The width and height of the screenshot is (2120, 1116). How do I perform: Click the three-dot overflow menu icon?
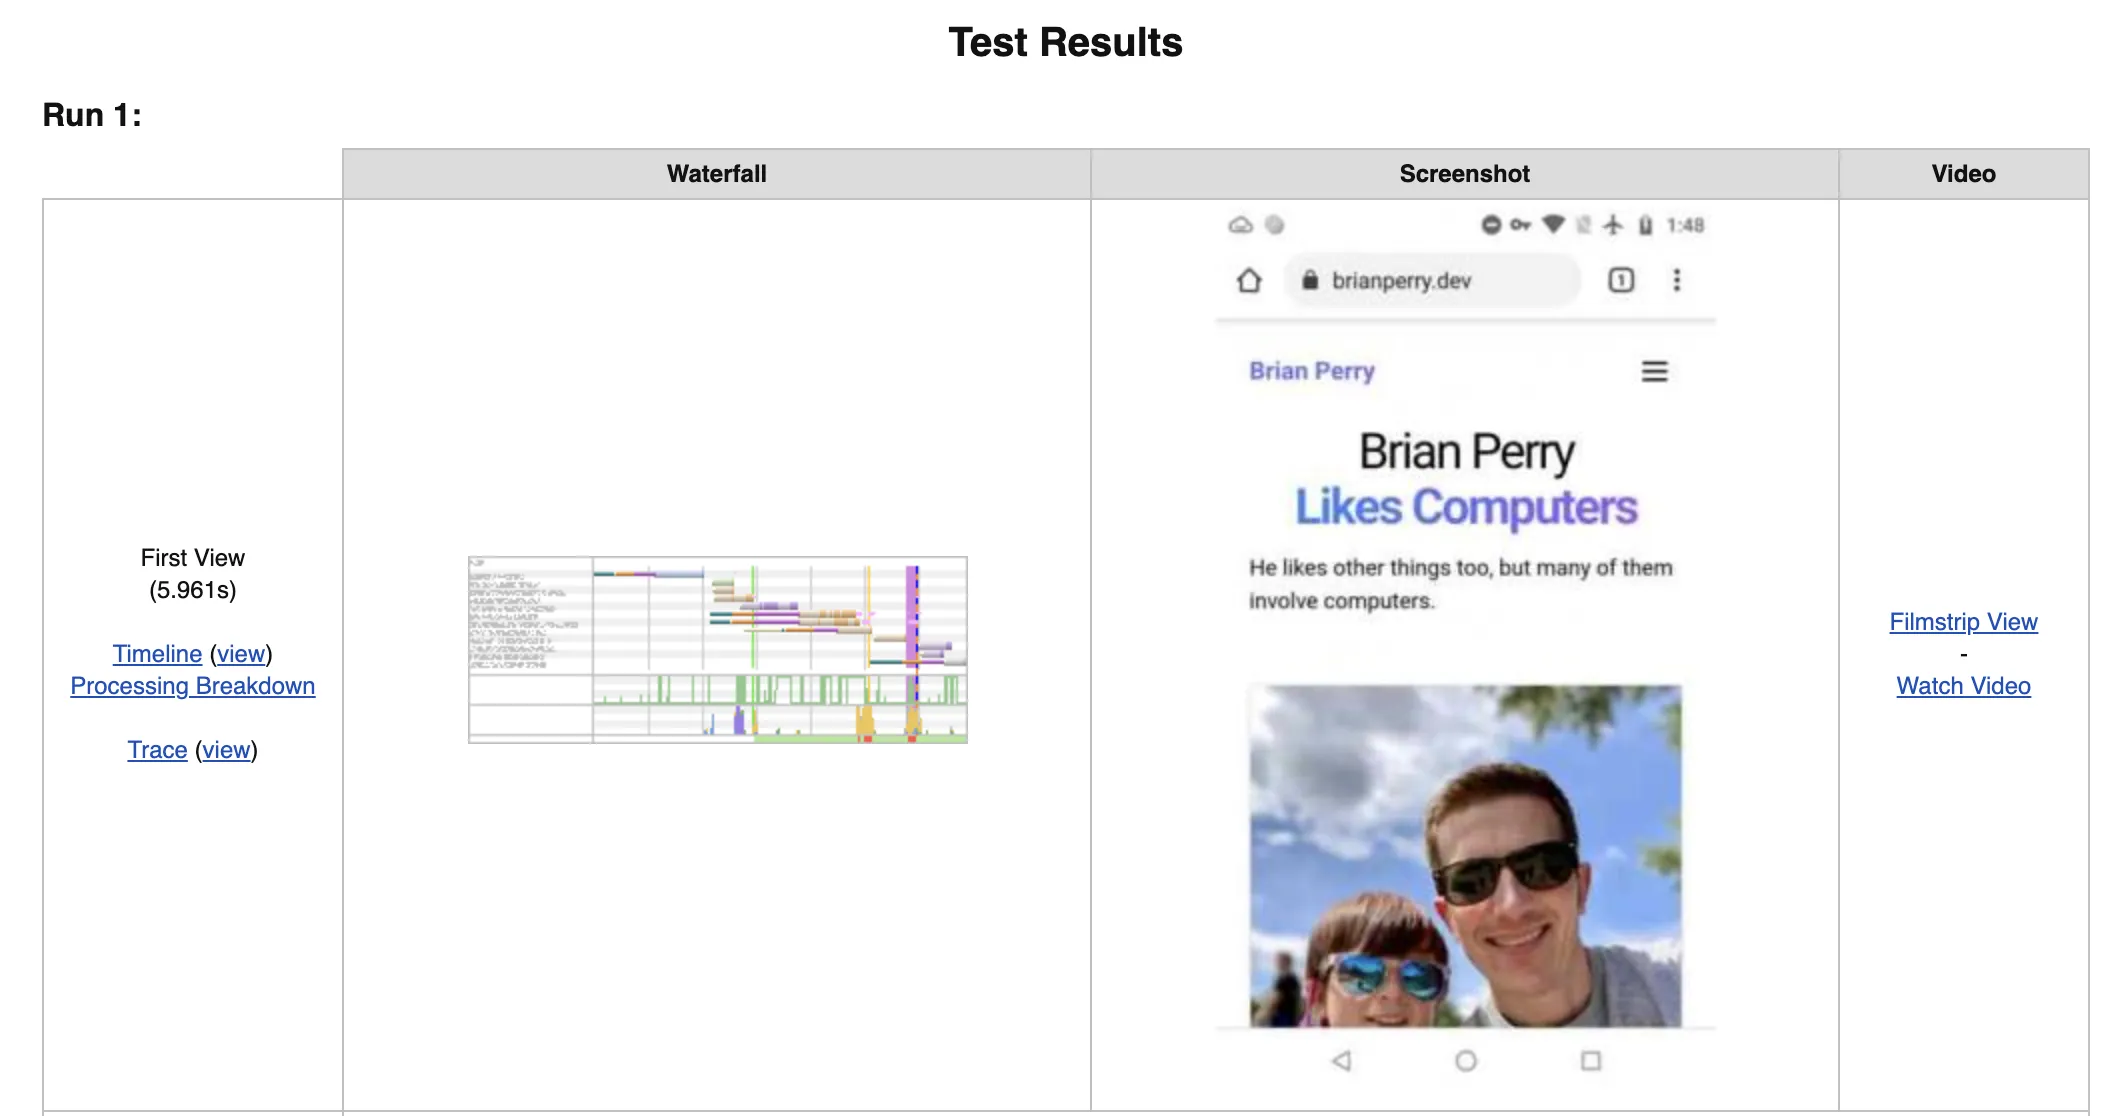pos(1677,280)
